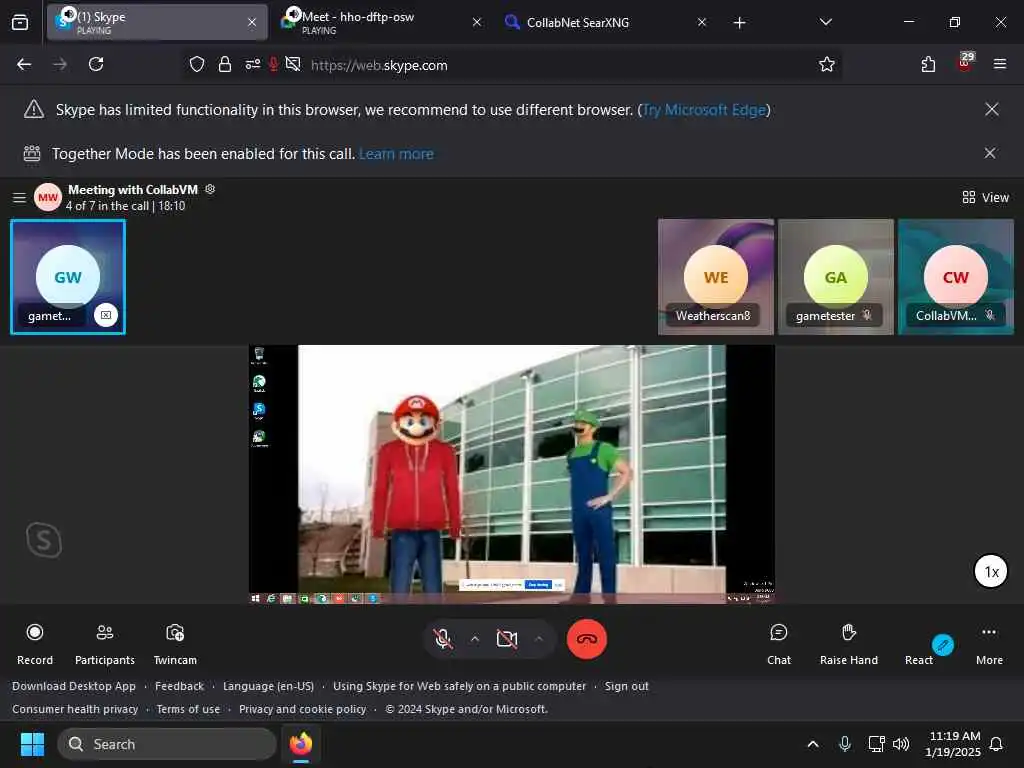1024x768 pixels.
Task: Open the Extensions puzzle icon
Action: pyautogui.click(x=928, y=64)
